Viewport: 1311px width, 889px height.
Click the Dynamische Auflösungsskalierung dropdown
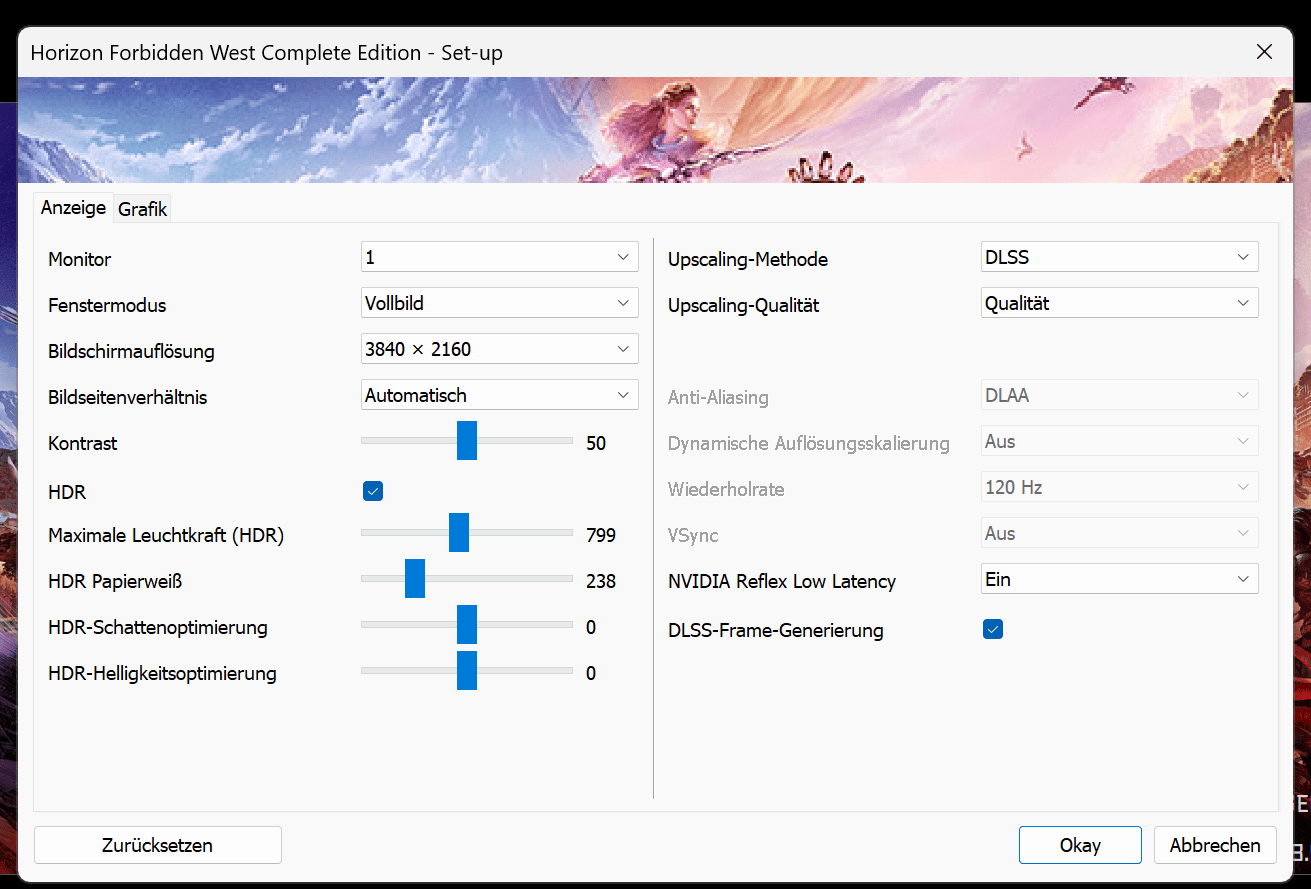(x=1119, y=441)
